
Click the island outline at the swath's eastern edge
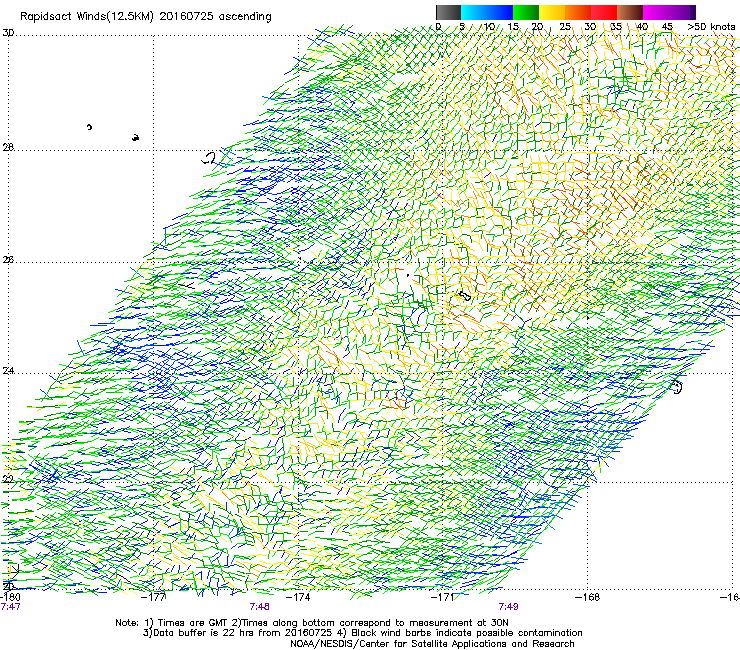(677, 387)
